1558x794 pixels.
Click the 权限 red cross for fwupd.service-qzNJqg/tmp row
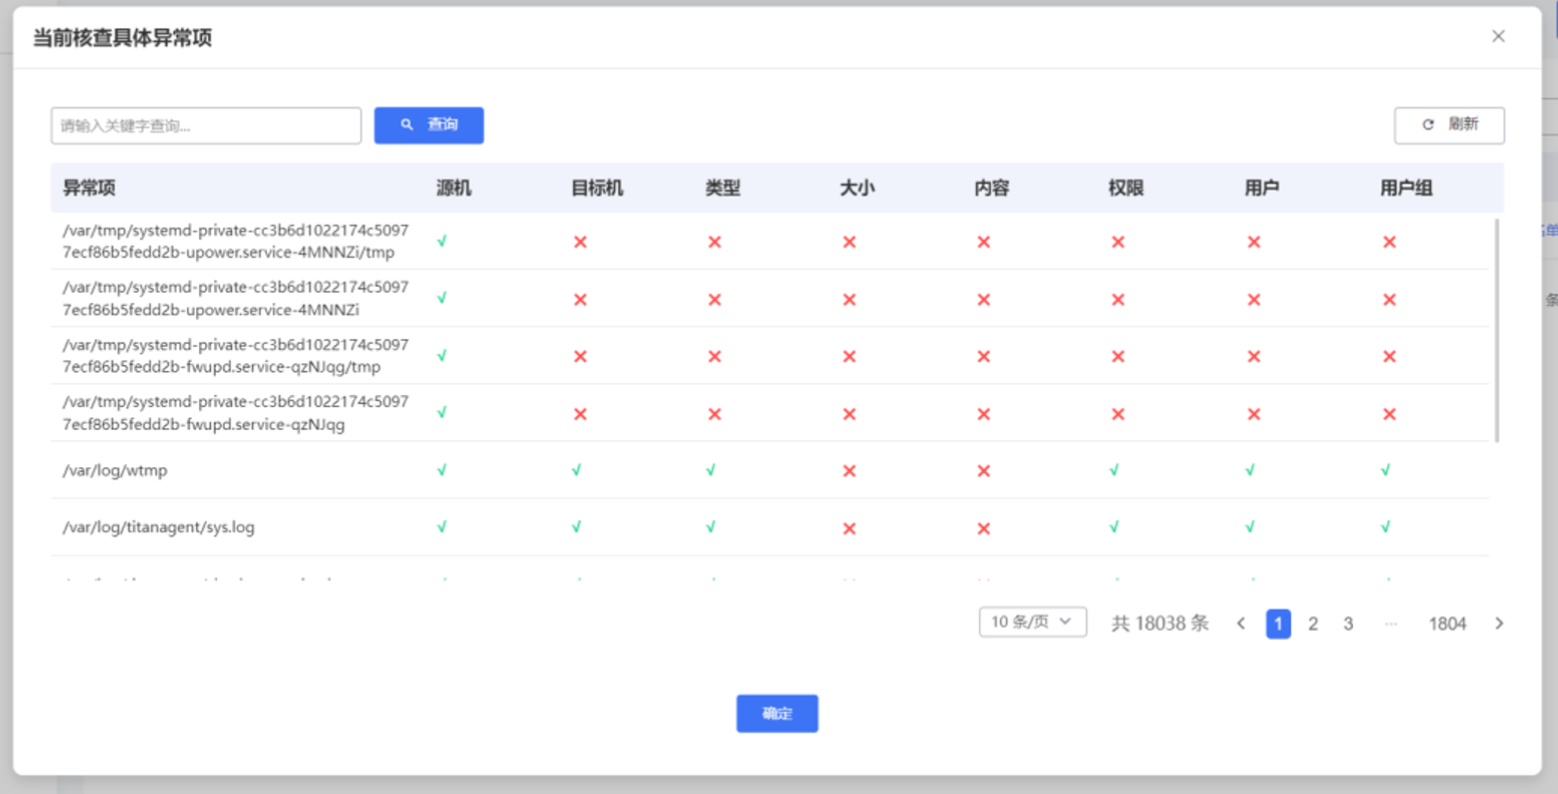[1118, 356]
